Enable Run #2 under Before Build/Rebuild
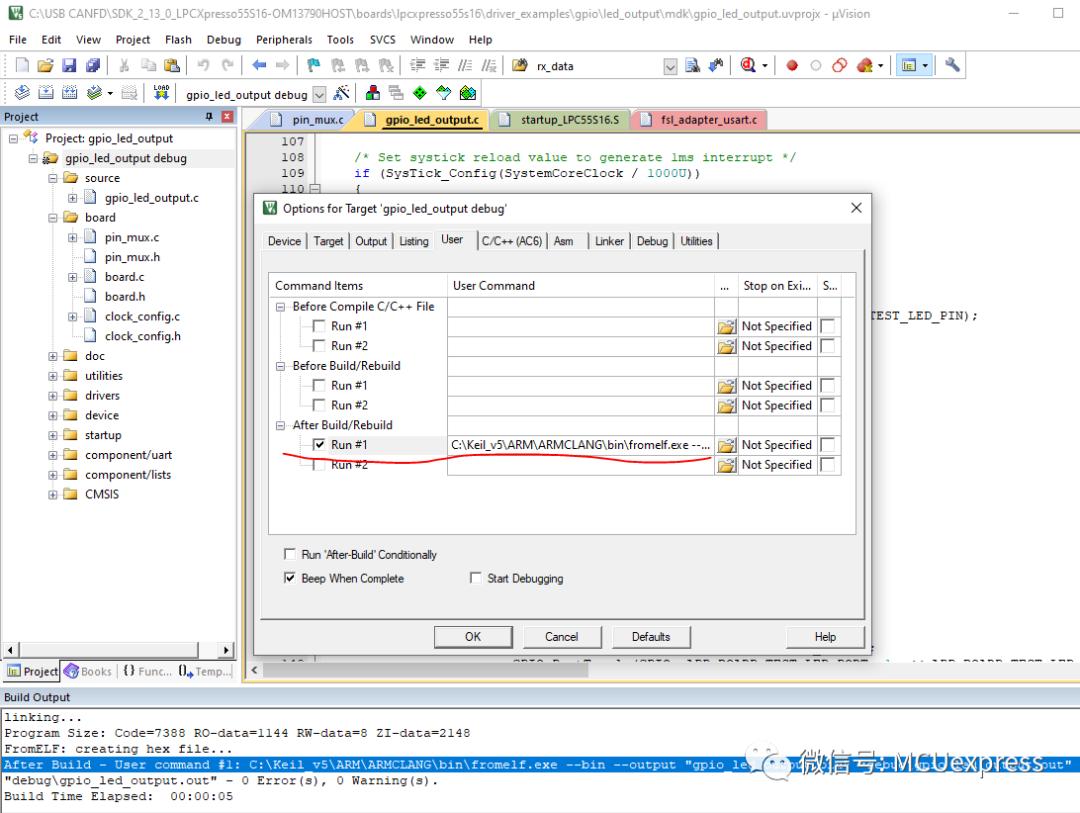The height and width of the screenshot is (813, 1080). pyautogui.click(x=319, y=404)
